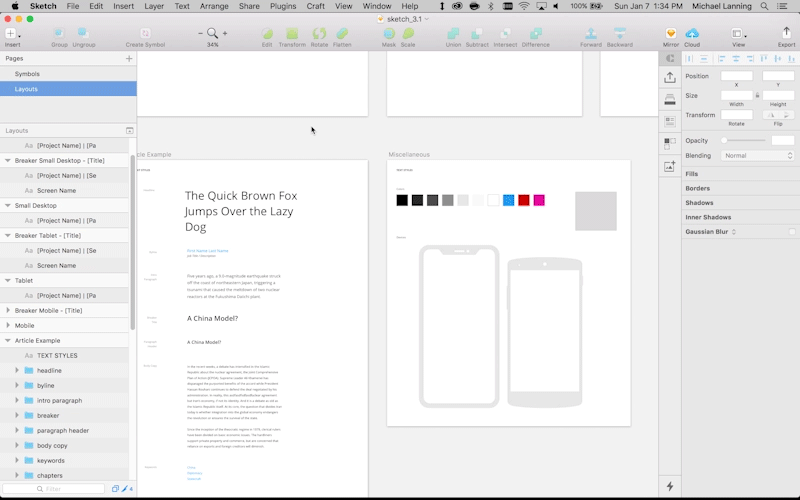Click the blue color swatch
This screenshot has height=500, width=800.
tap(509, 200)
